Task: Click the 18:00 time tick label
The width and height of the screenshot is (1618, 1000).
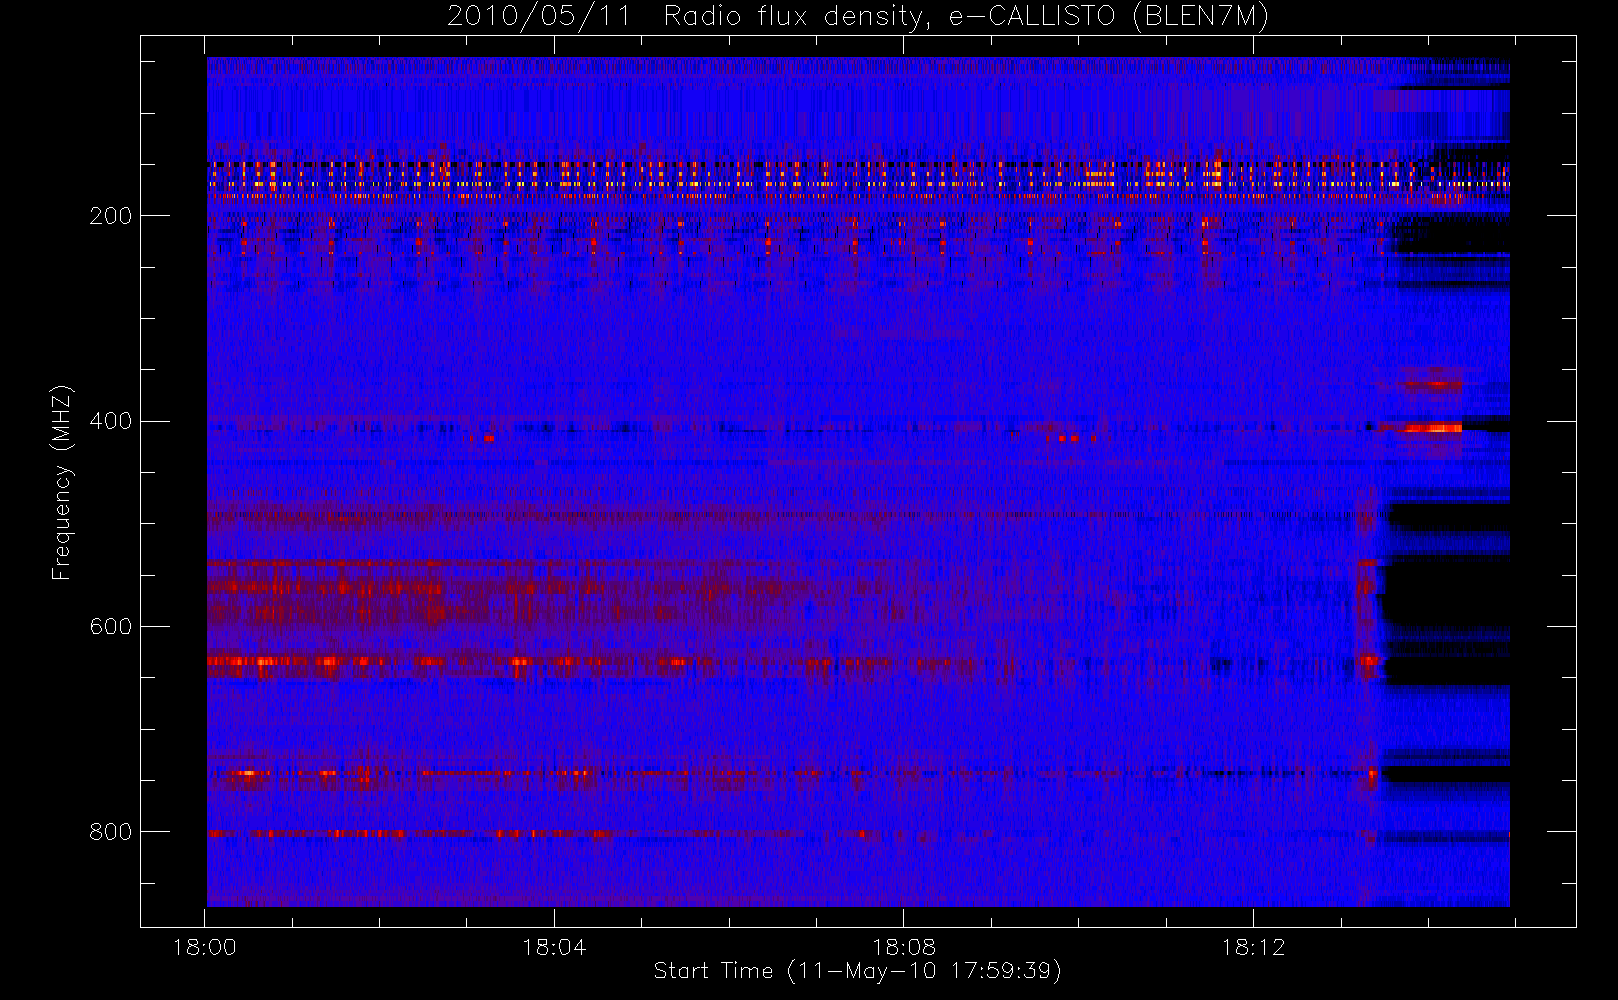Action: click(x=205, y=947)
